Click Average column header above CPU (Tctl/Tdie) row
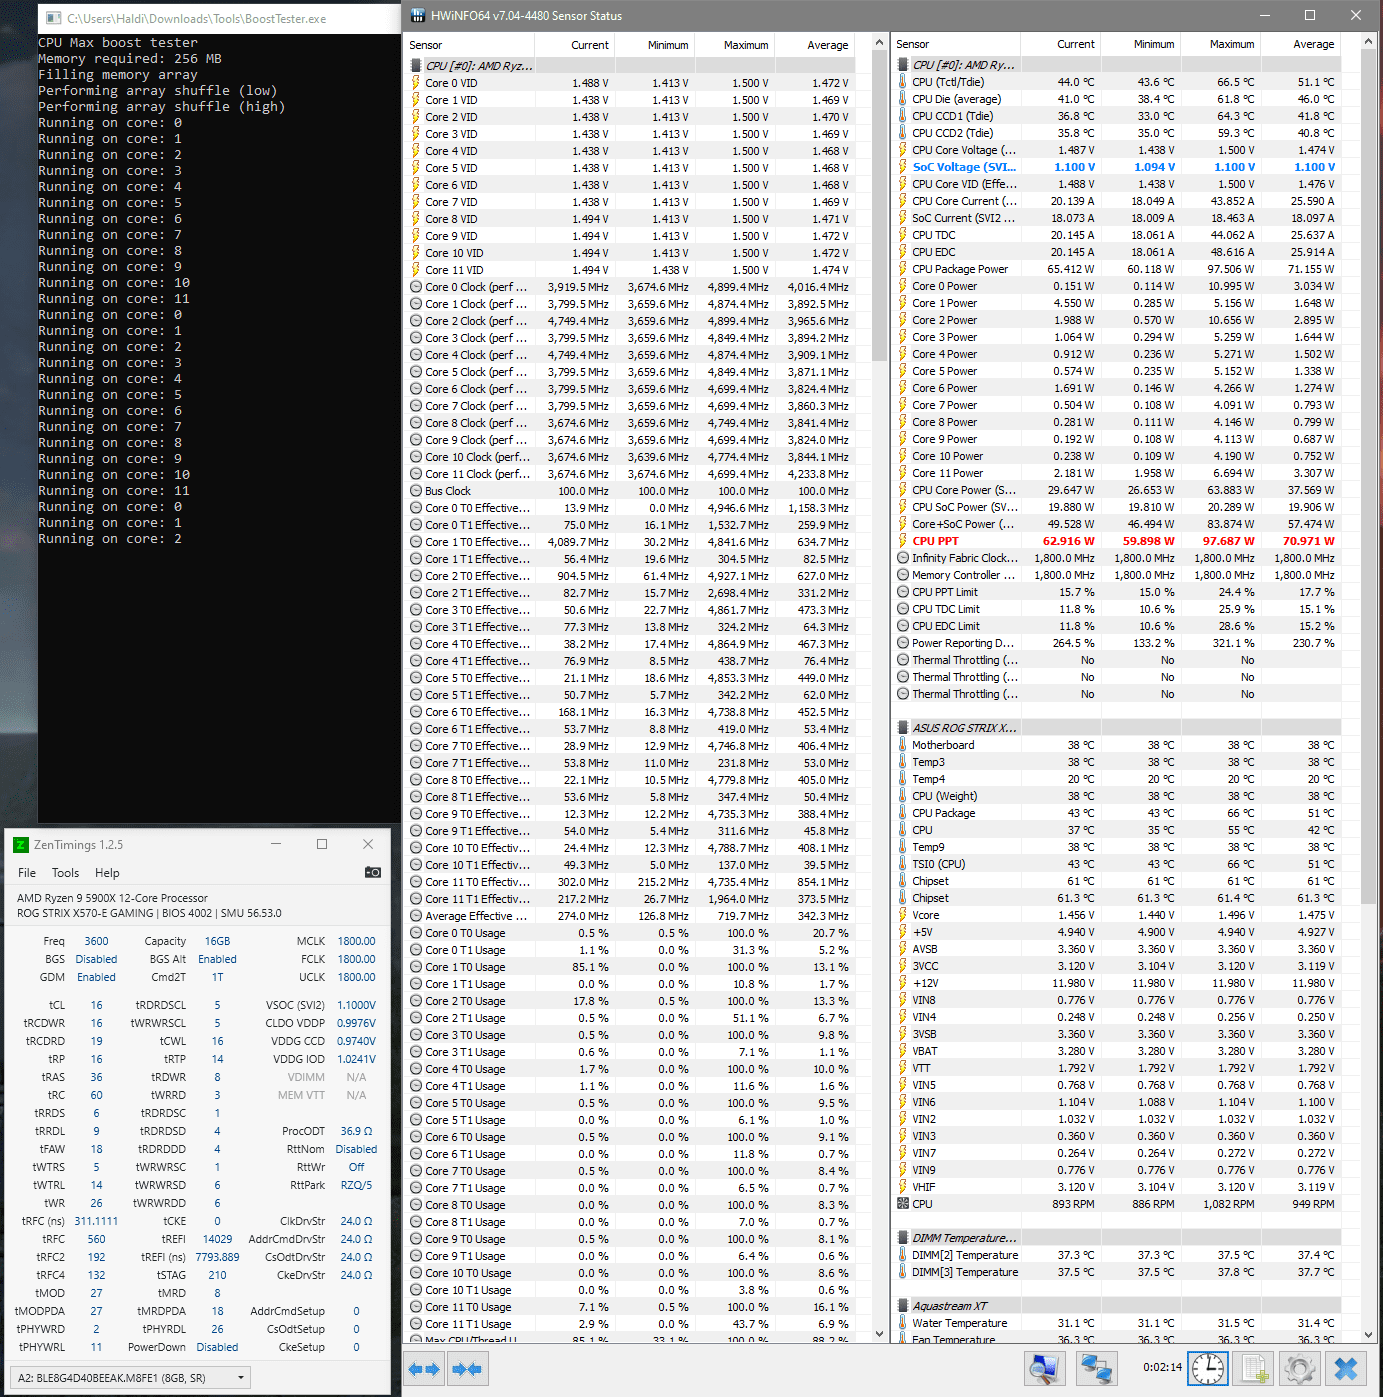Image resolution: width=1383 pixels, height=1397 pixels. click(x=1300, y=44)
